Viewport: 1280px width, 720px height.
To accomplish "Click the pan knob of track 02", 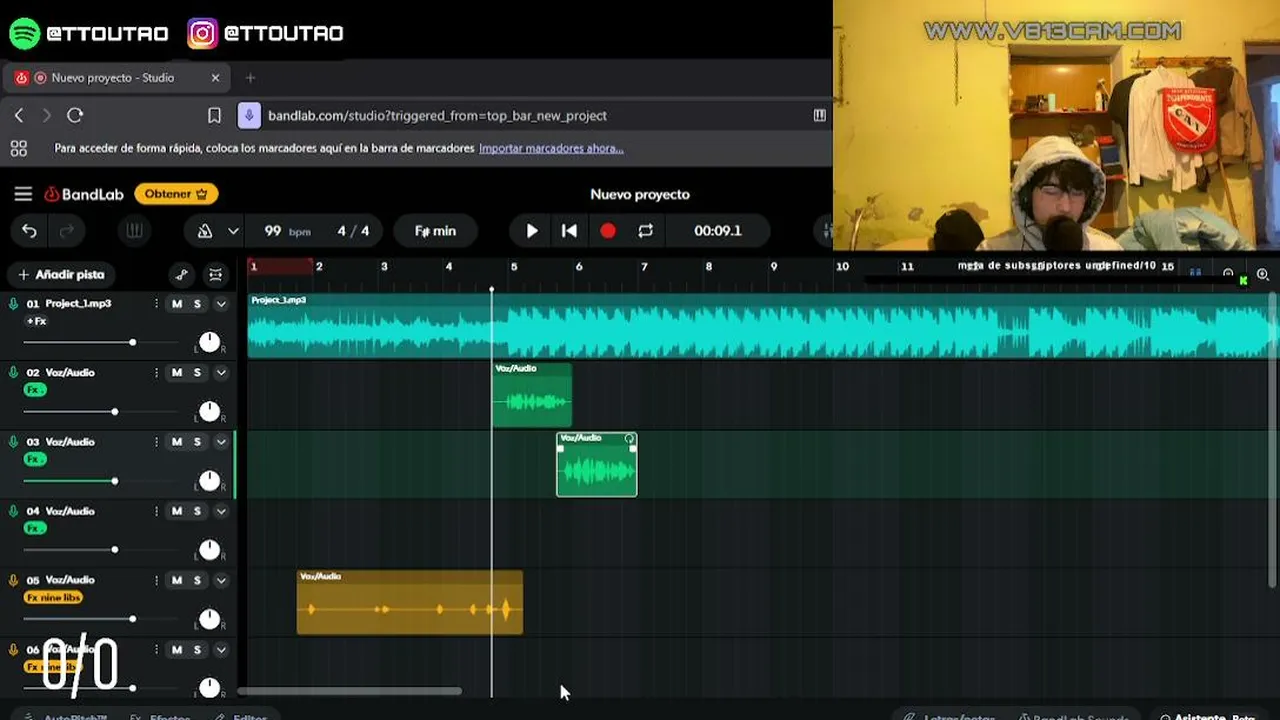I will pos(209,411).
